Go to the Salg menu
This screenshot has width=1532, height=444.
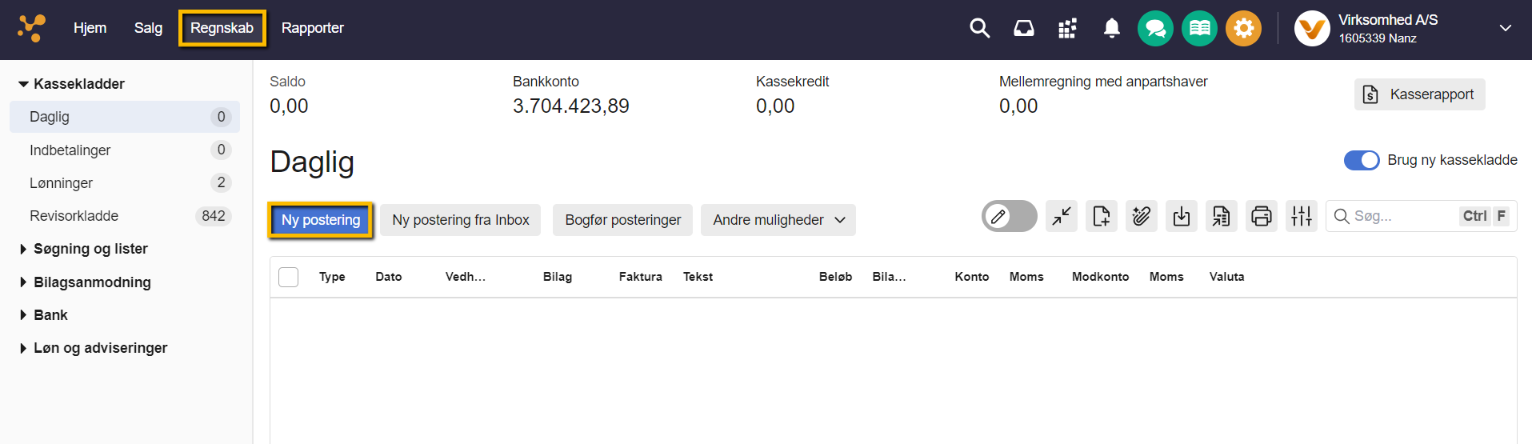148,28
